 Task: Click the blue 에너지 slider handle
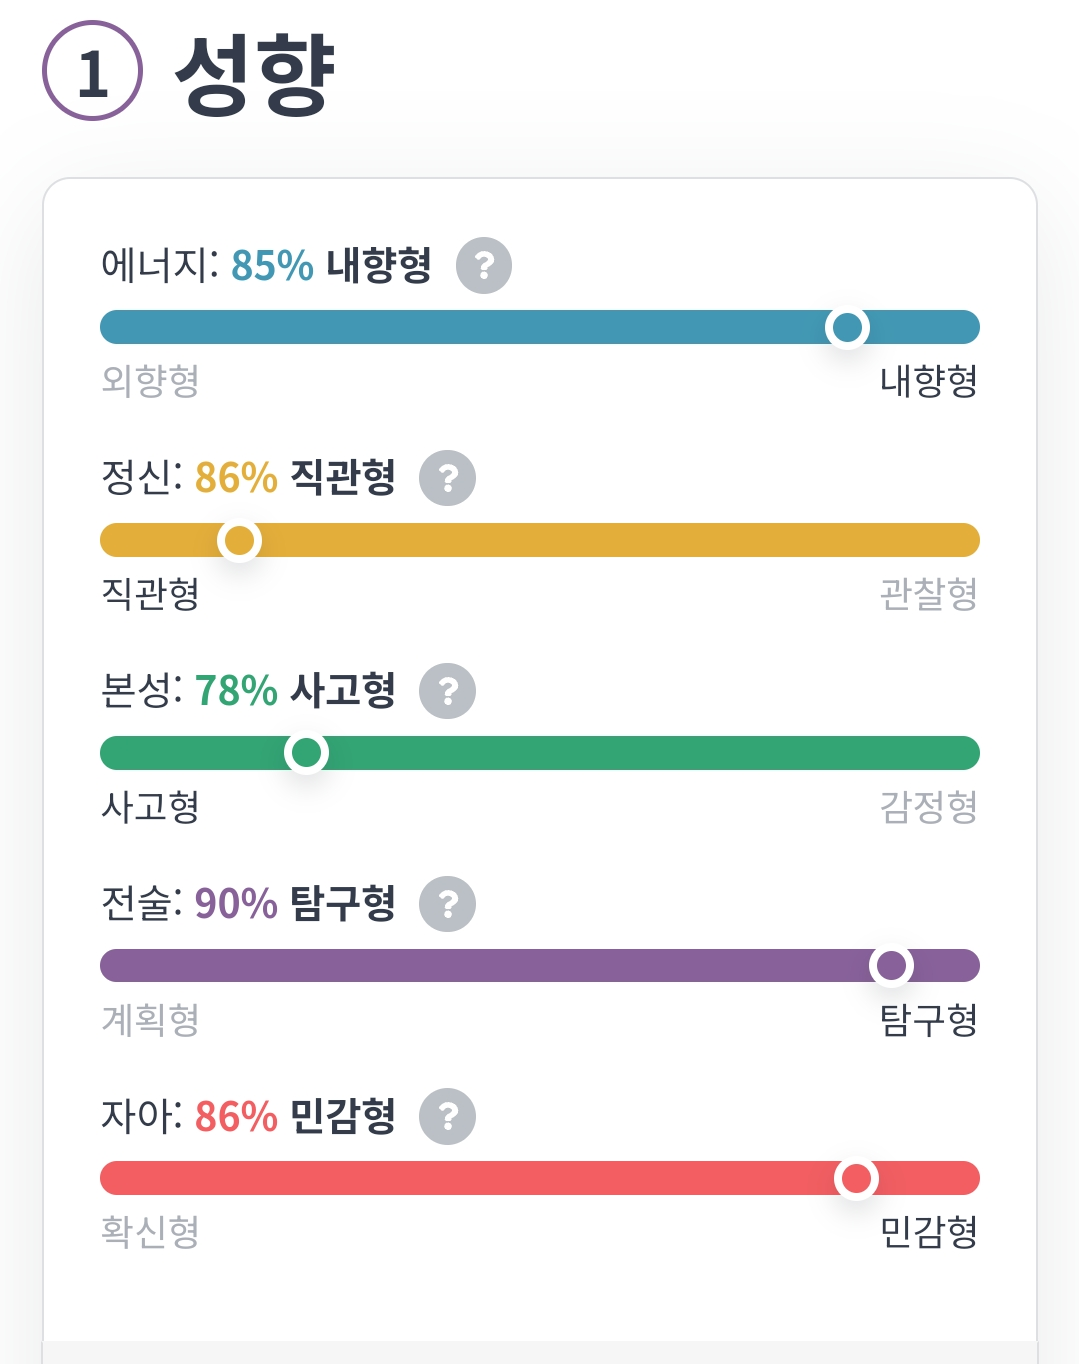pos(847,327)
